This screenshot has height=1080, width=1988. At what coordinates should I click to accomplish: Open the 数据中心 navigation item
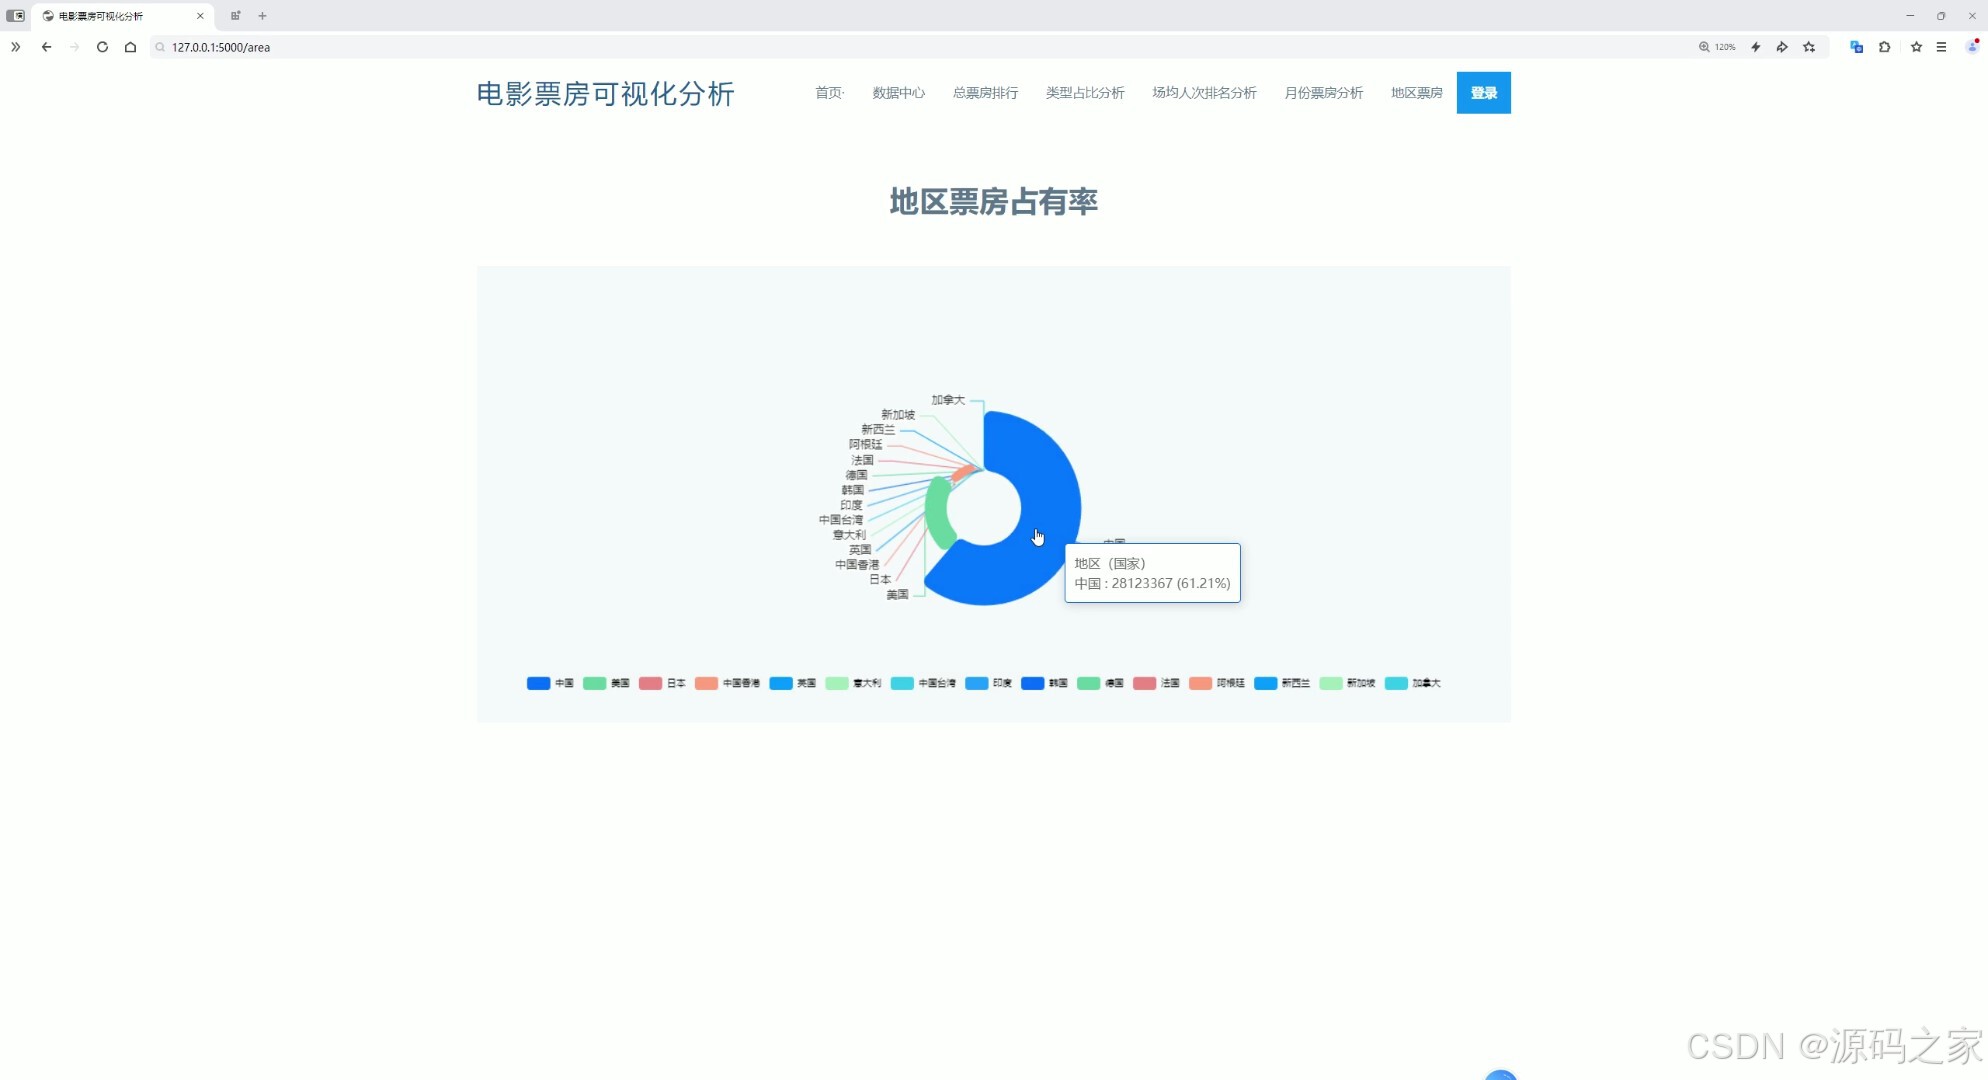(897, 93)
